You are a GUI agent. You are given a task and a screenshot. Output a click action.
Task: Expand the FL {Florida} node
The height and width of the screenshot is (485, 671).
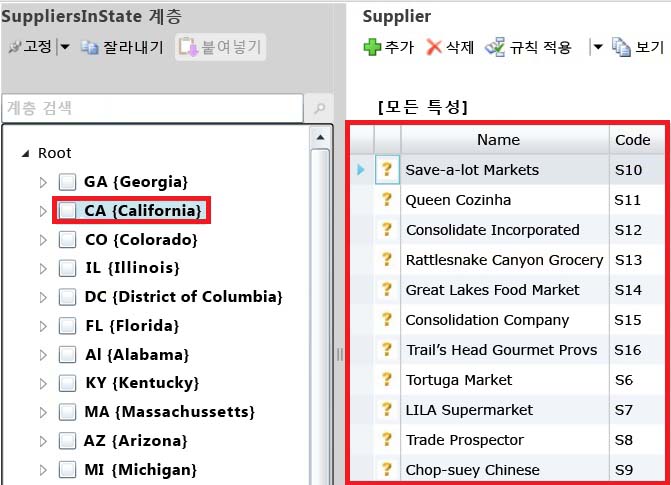pyautogui.click(x=43, y=326)
